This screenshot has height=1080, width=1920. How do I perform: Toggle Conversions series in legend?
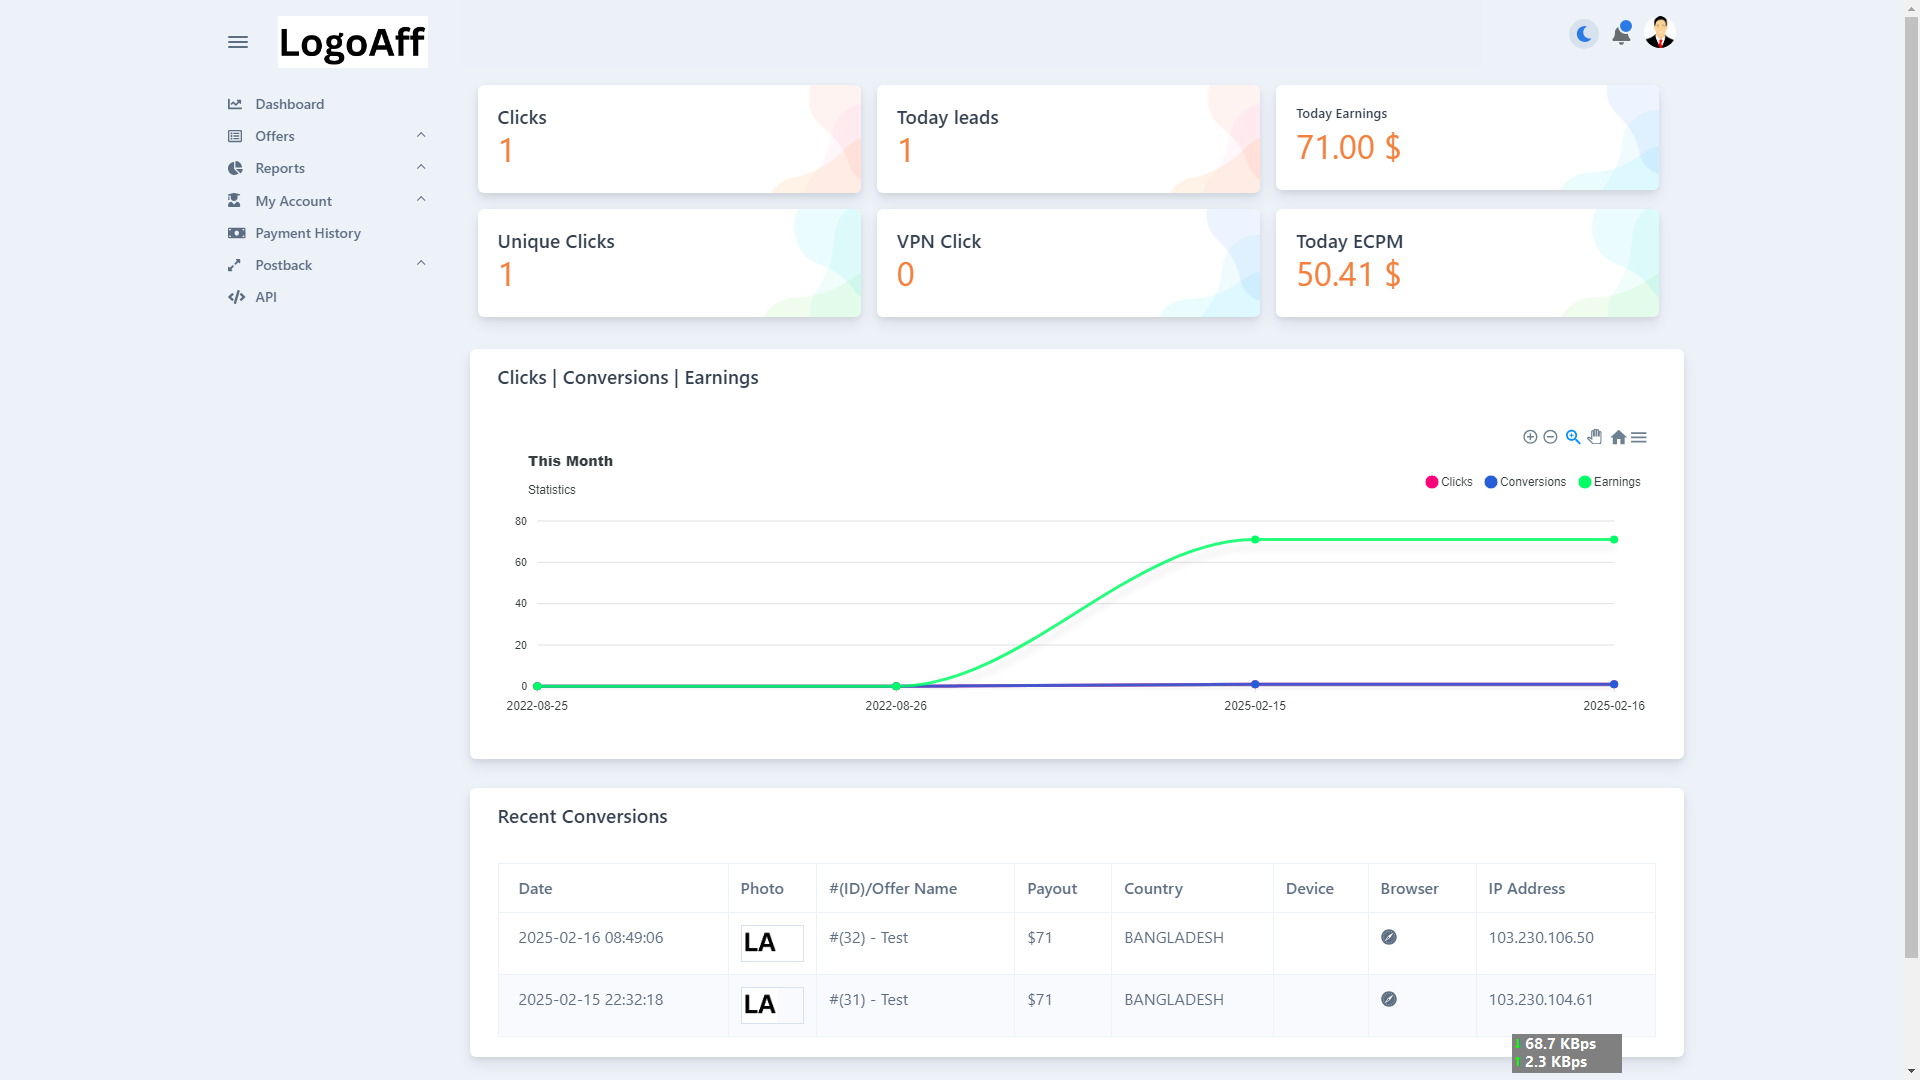1525,482
